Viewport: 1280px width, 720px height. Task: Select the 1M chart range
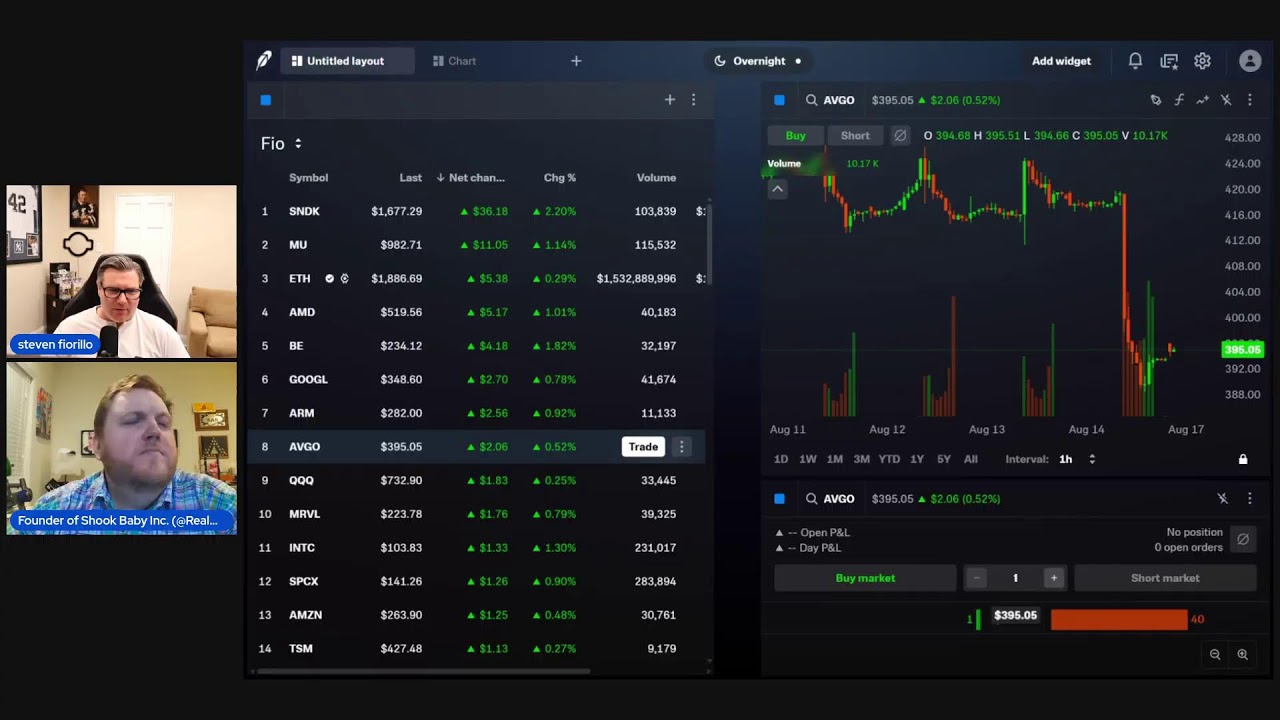(x=835, y=460)
